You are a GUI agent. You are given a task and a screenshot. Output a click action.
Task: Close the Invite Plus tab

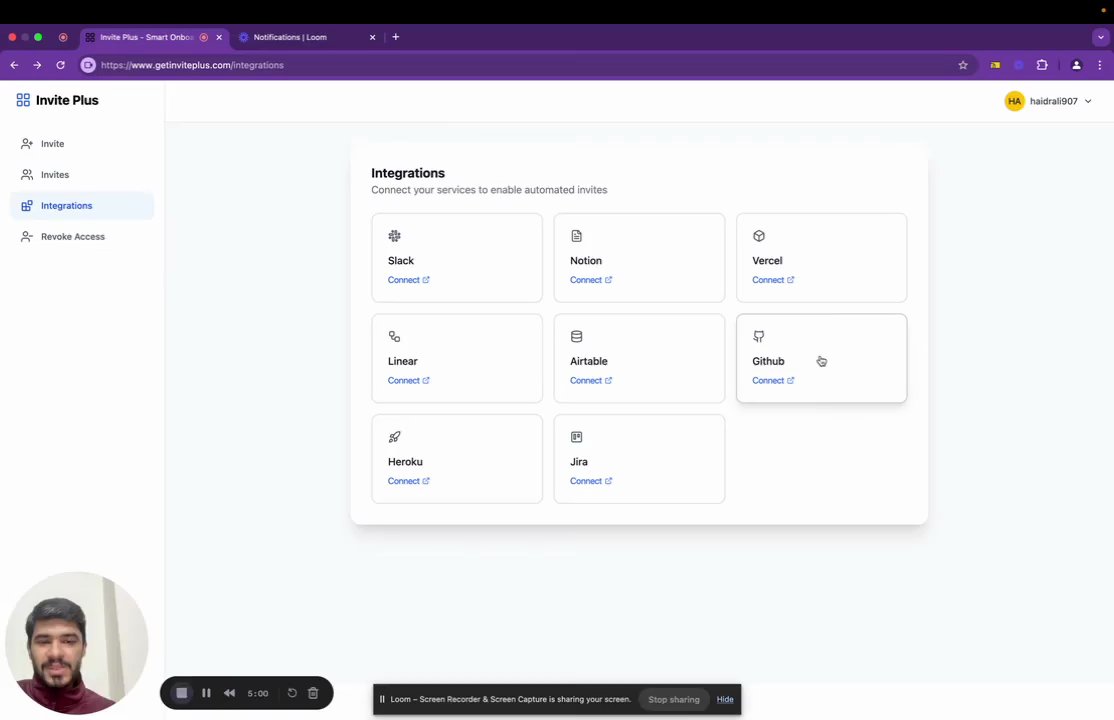tap(219, 37)
